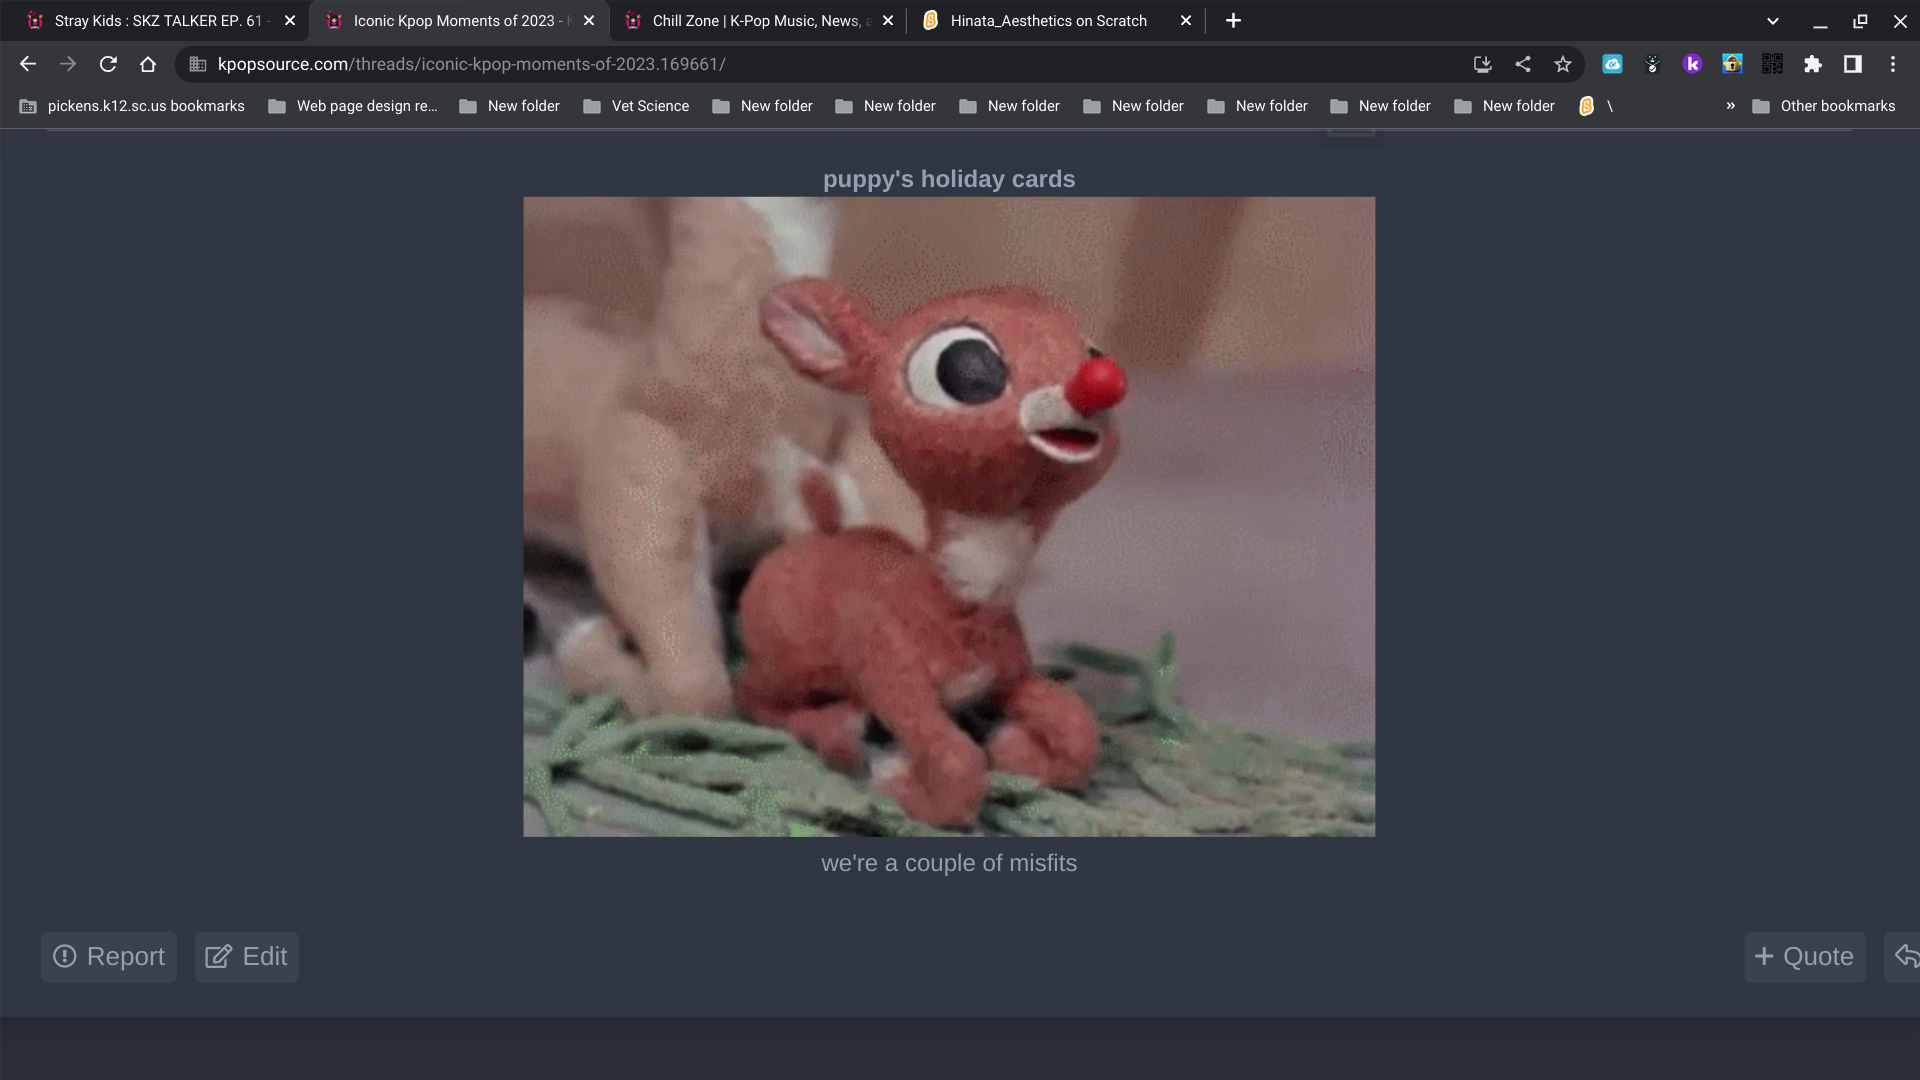This screenshot has height=1080, width=1920.
Task: Open the colorful square extension icon
Action: (x=1733, y=64)
